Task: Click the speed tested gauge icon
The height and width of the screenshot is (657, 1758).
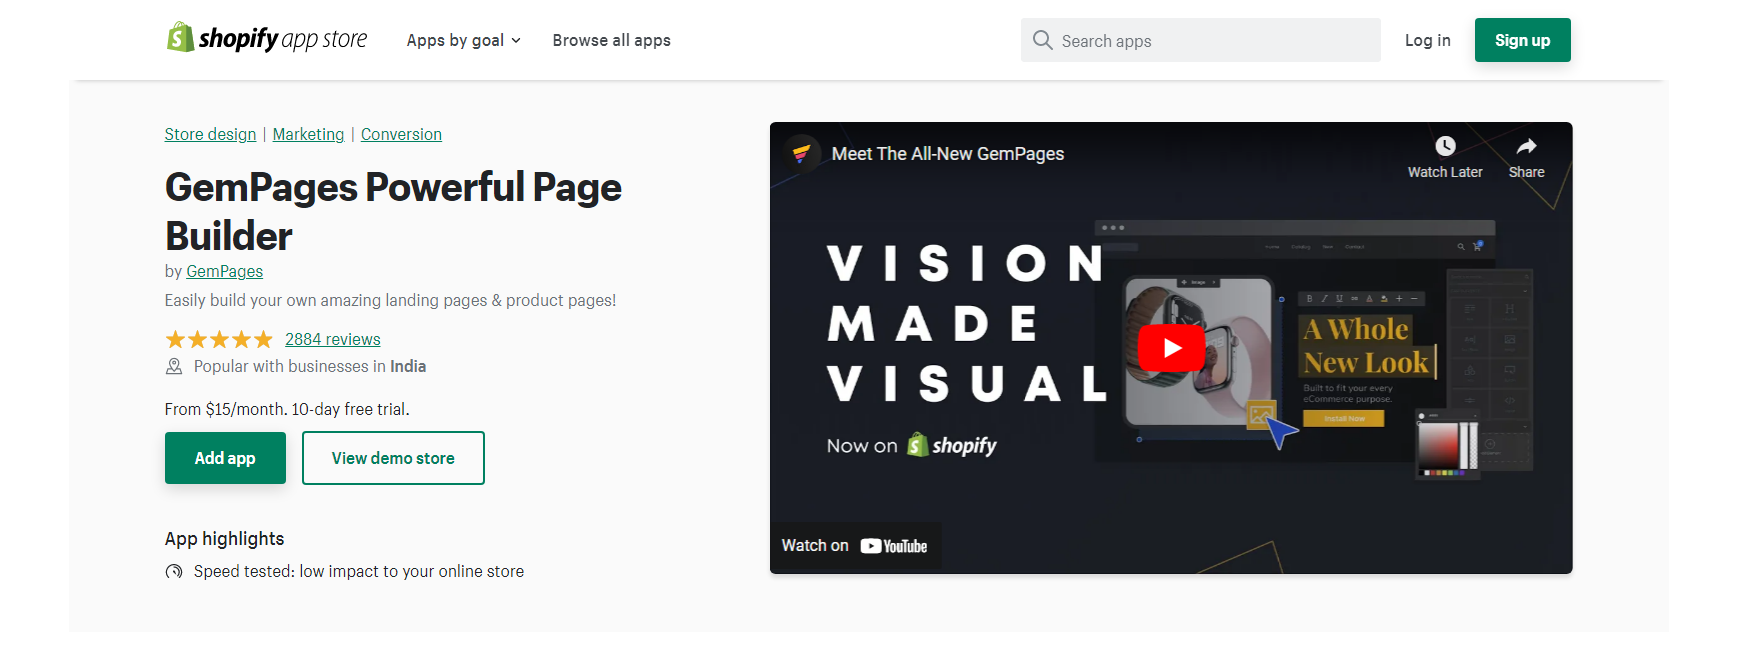Action: (174, 572)
